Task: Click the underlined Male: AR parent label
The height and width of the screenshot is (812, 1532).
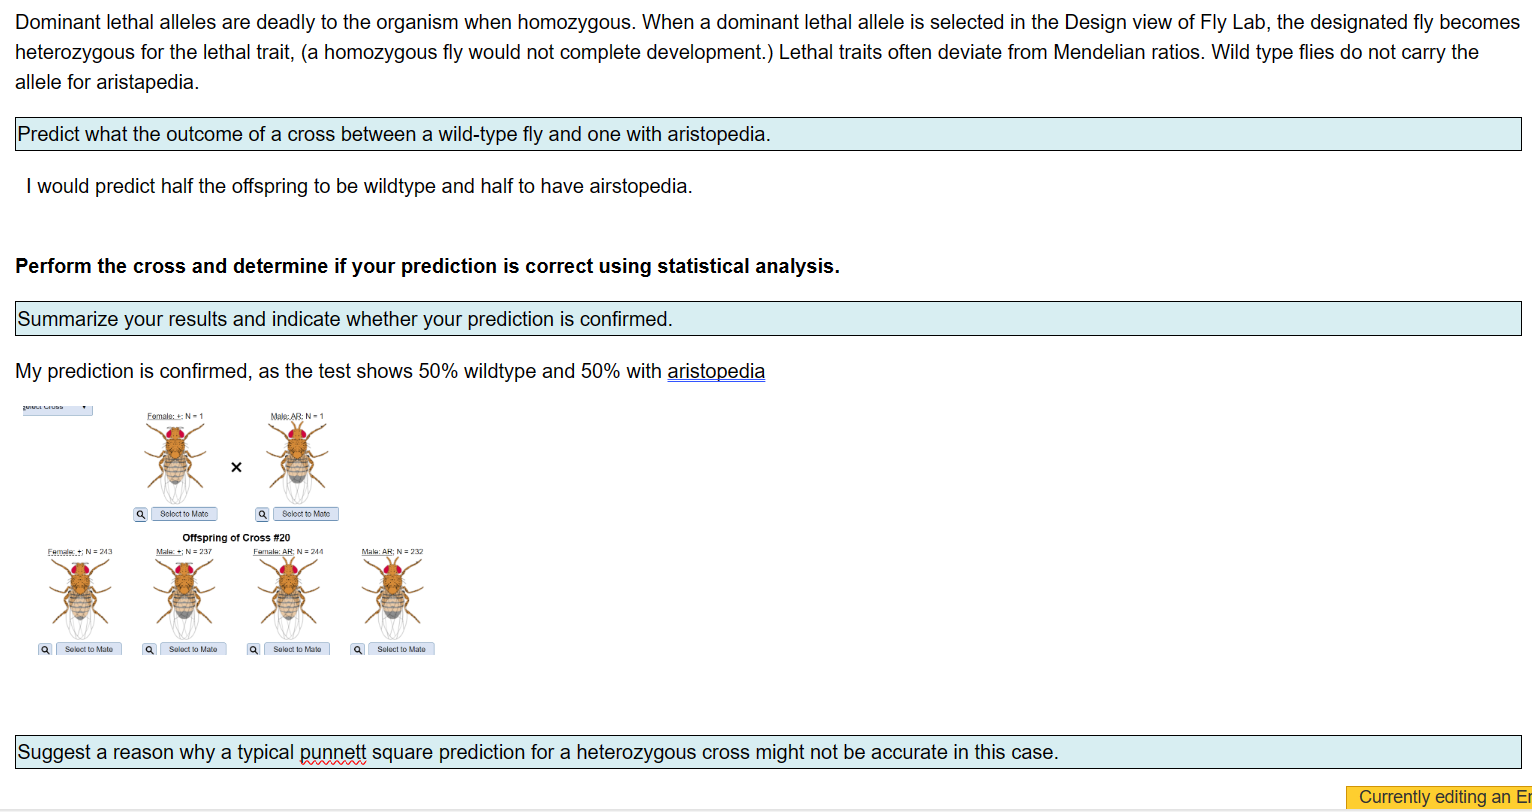Action: pos(285,415)
